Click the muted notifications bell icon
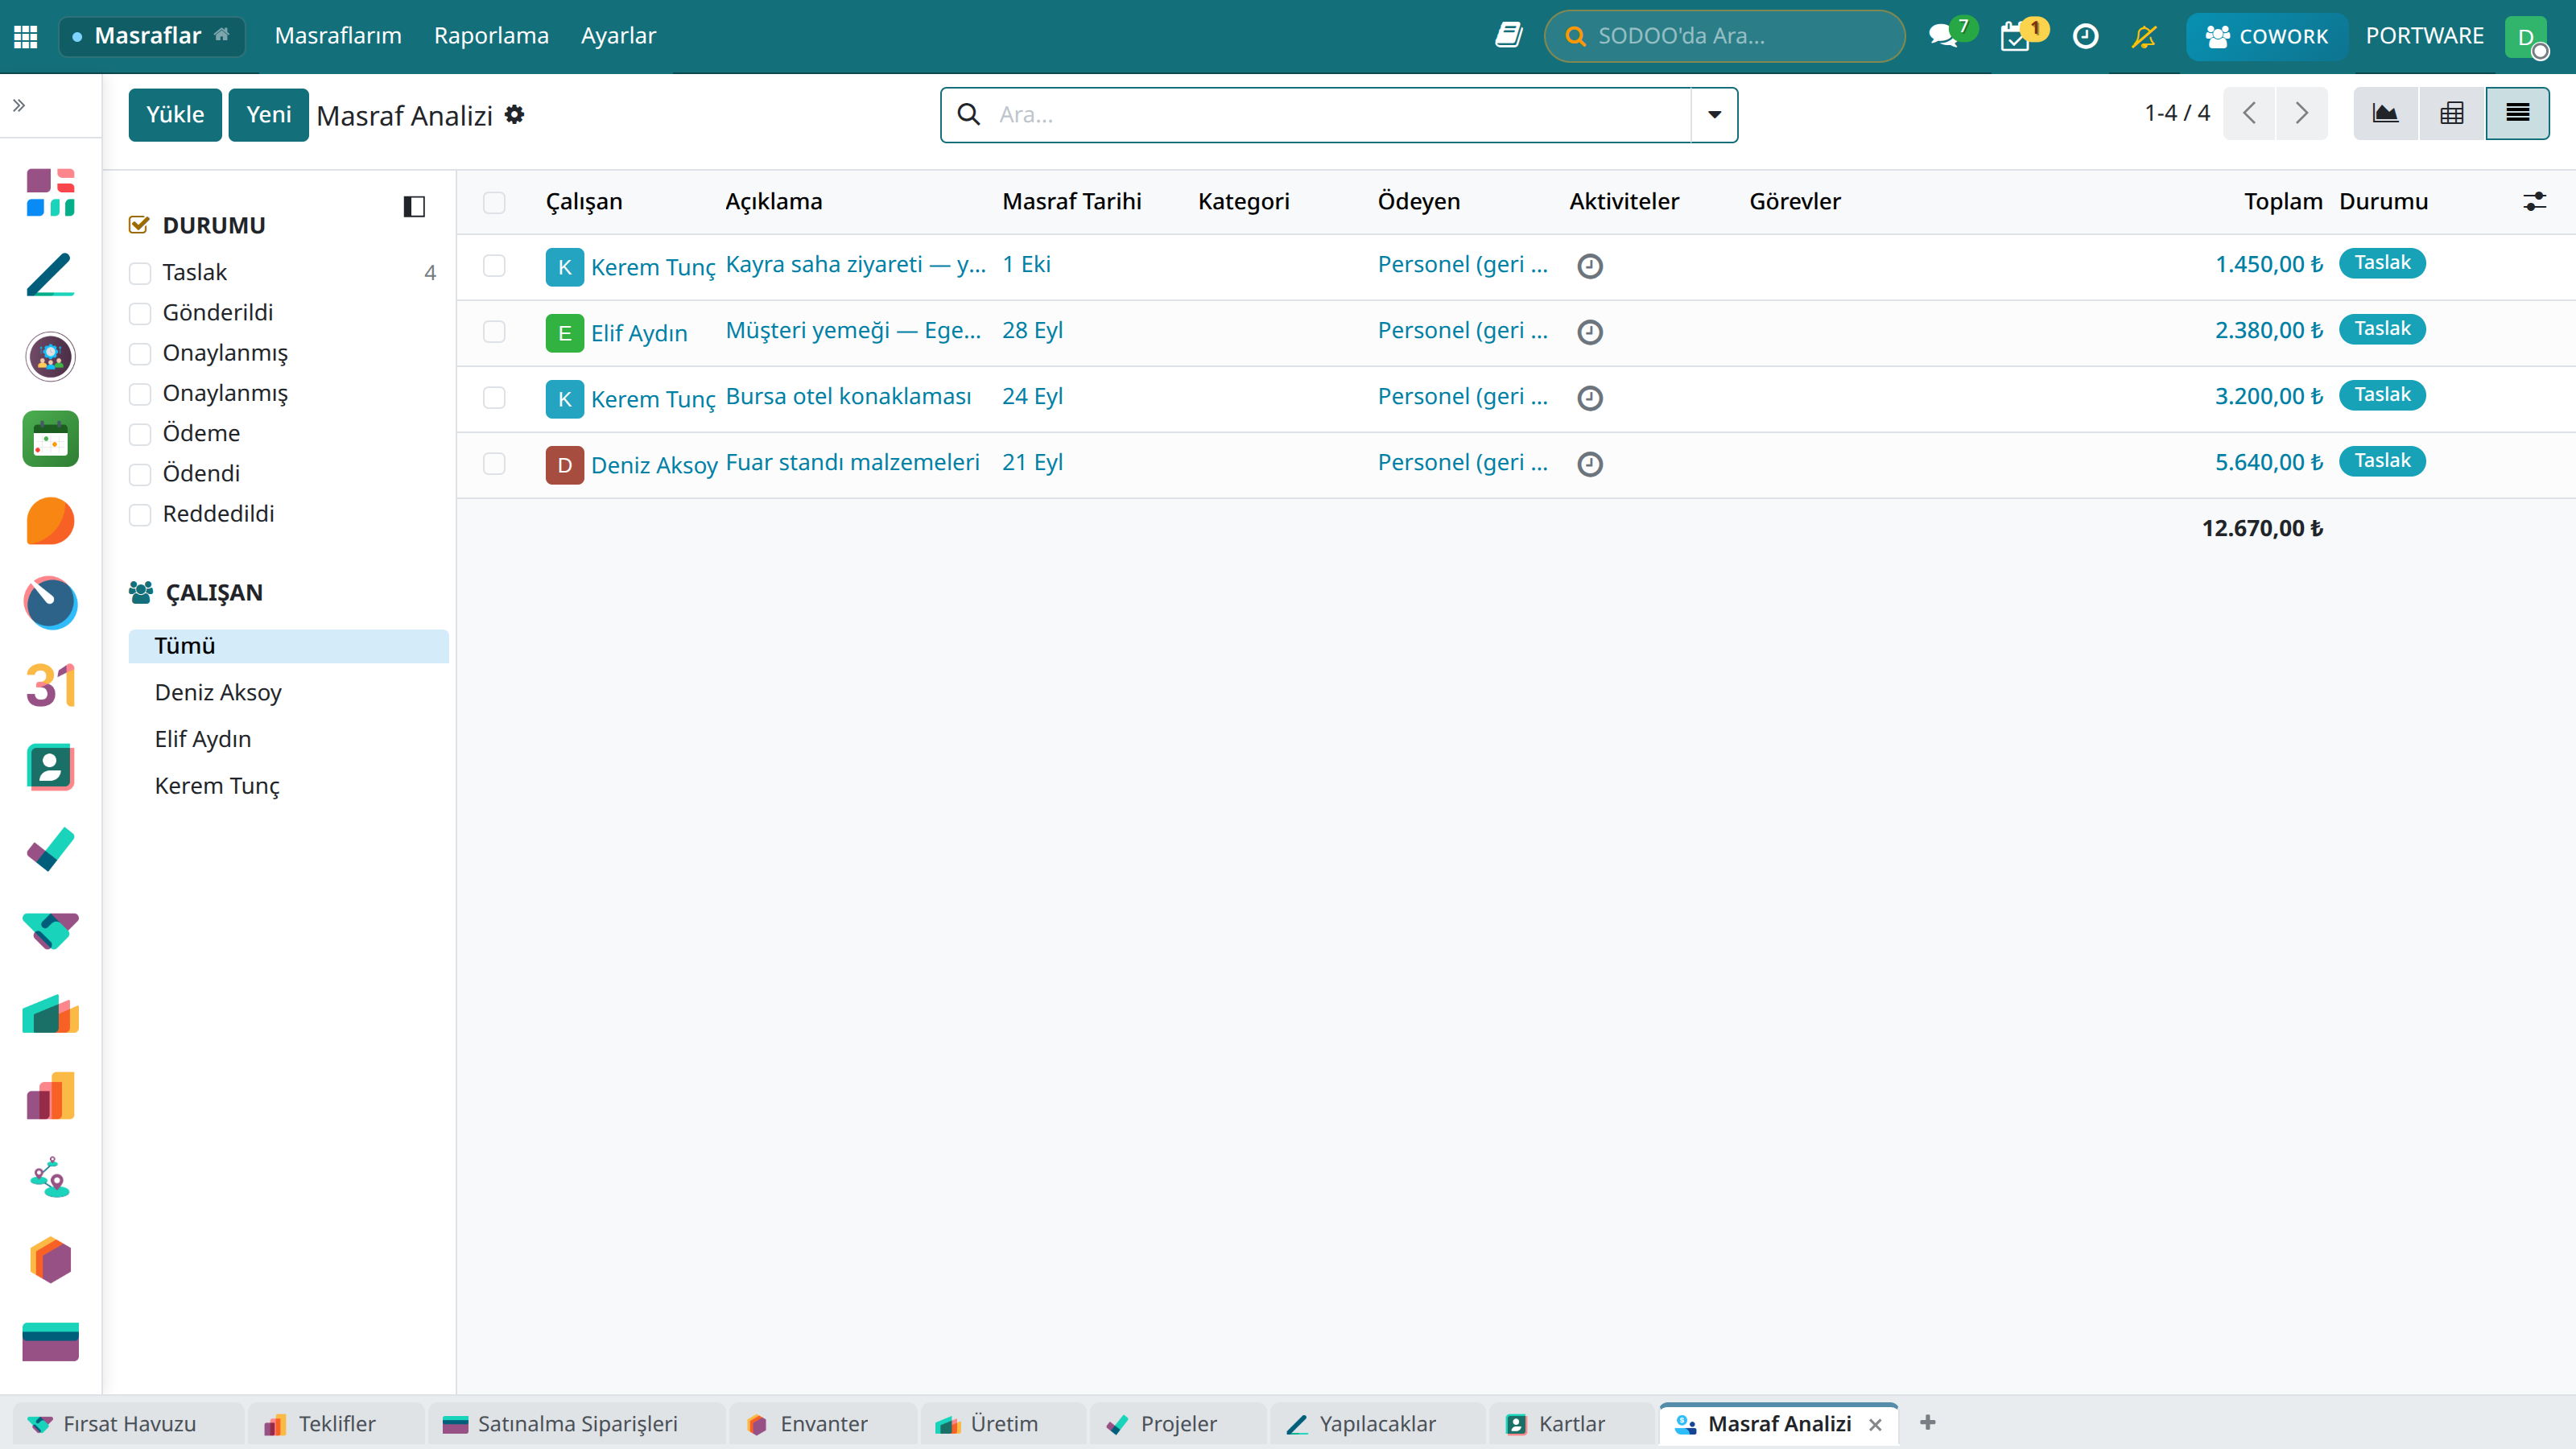The width and height of the screenshot is (2576, 1449). (x=2143, y=36)
